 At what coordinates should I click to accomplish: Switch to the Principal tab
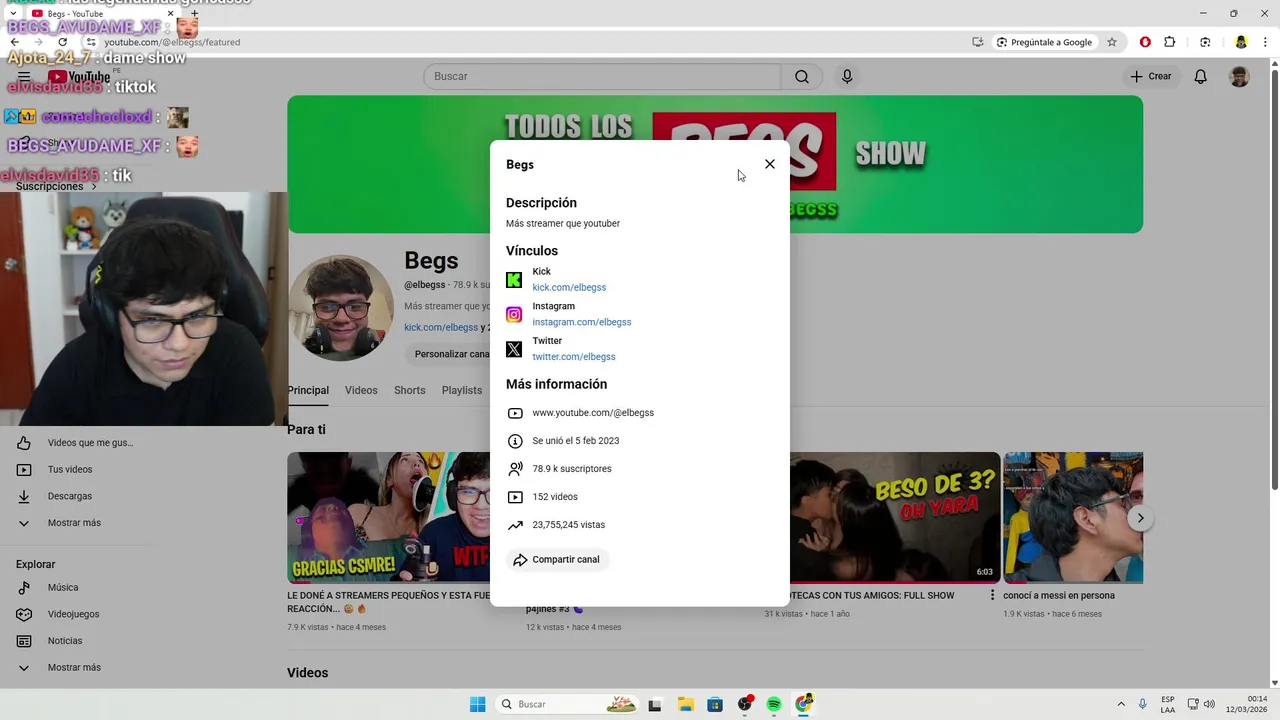click(308, 390)
